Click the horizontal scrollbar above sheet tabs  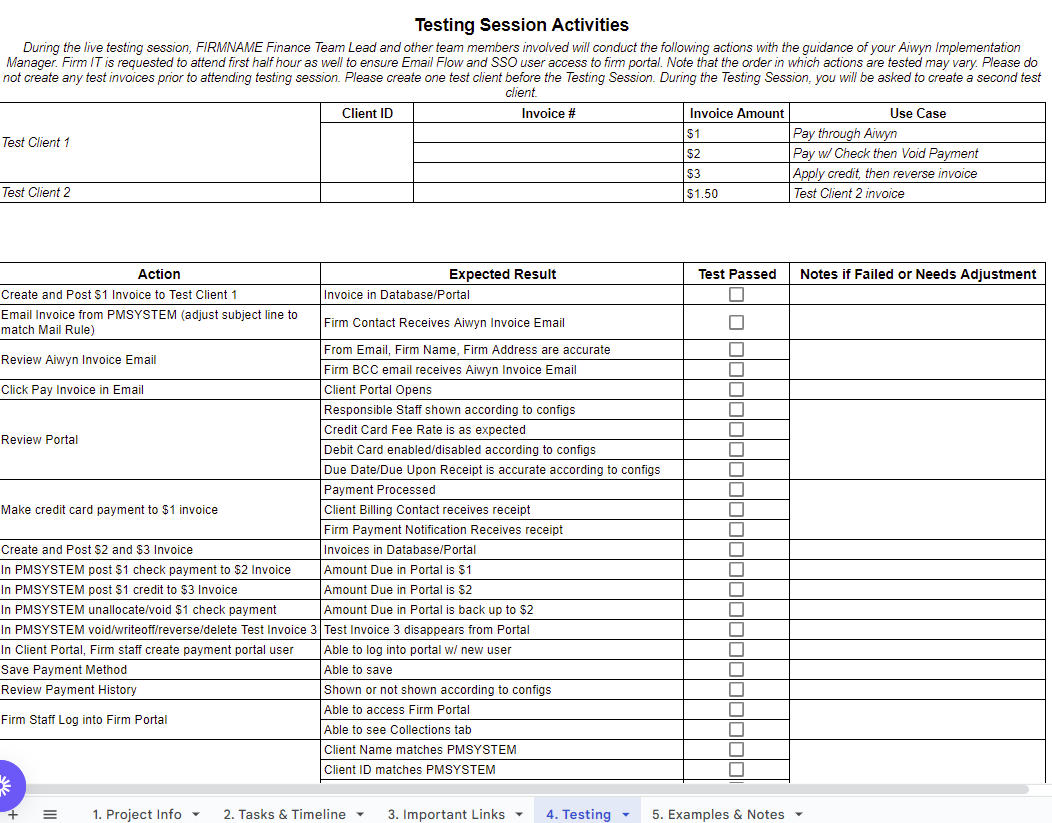pyautogui.click(x=523, y=789)
